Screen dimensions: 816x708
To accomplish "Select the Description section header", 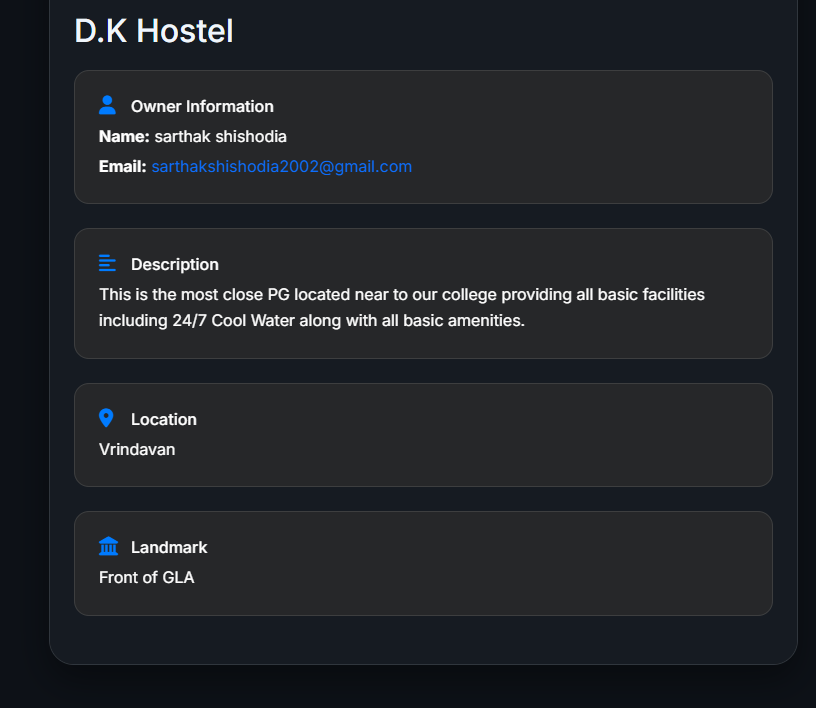I will (175, 264).
